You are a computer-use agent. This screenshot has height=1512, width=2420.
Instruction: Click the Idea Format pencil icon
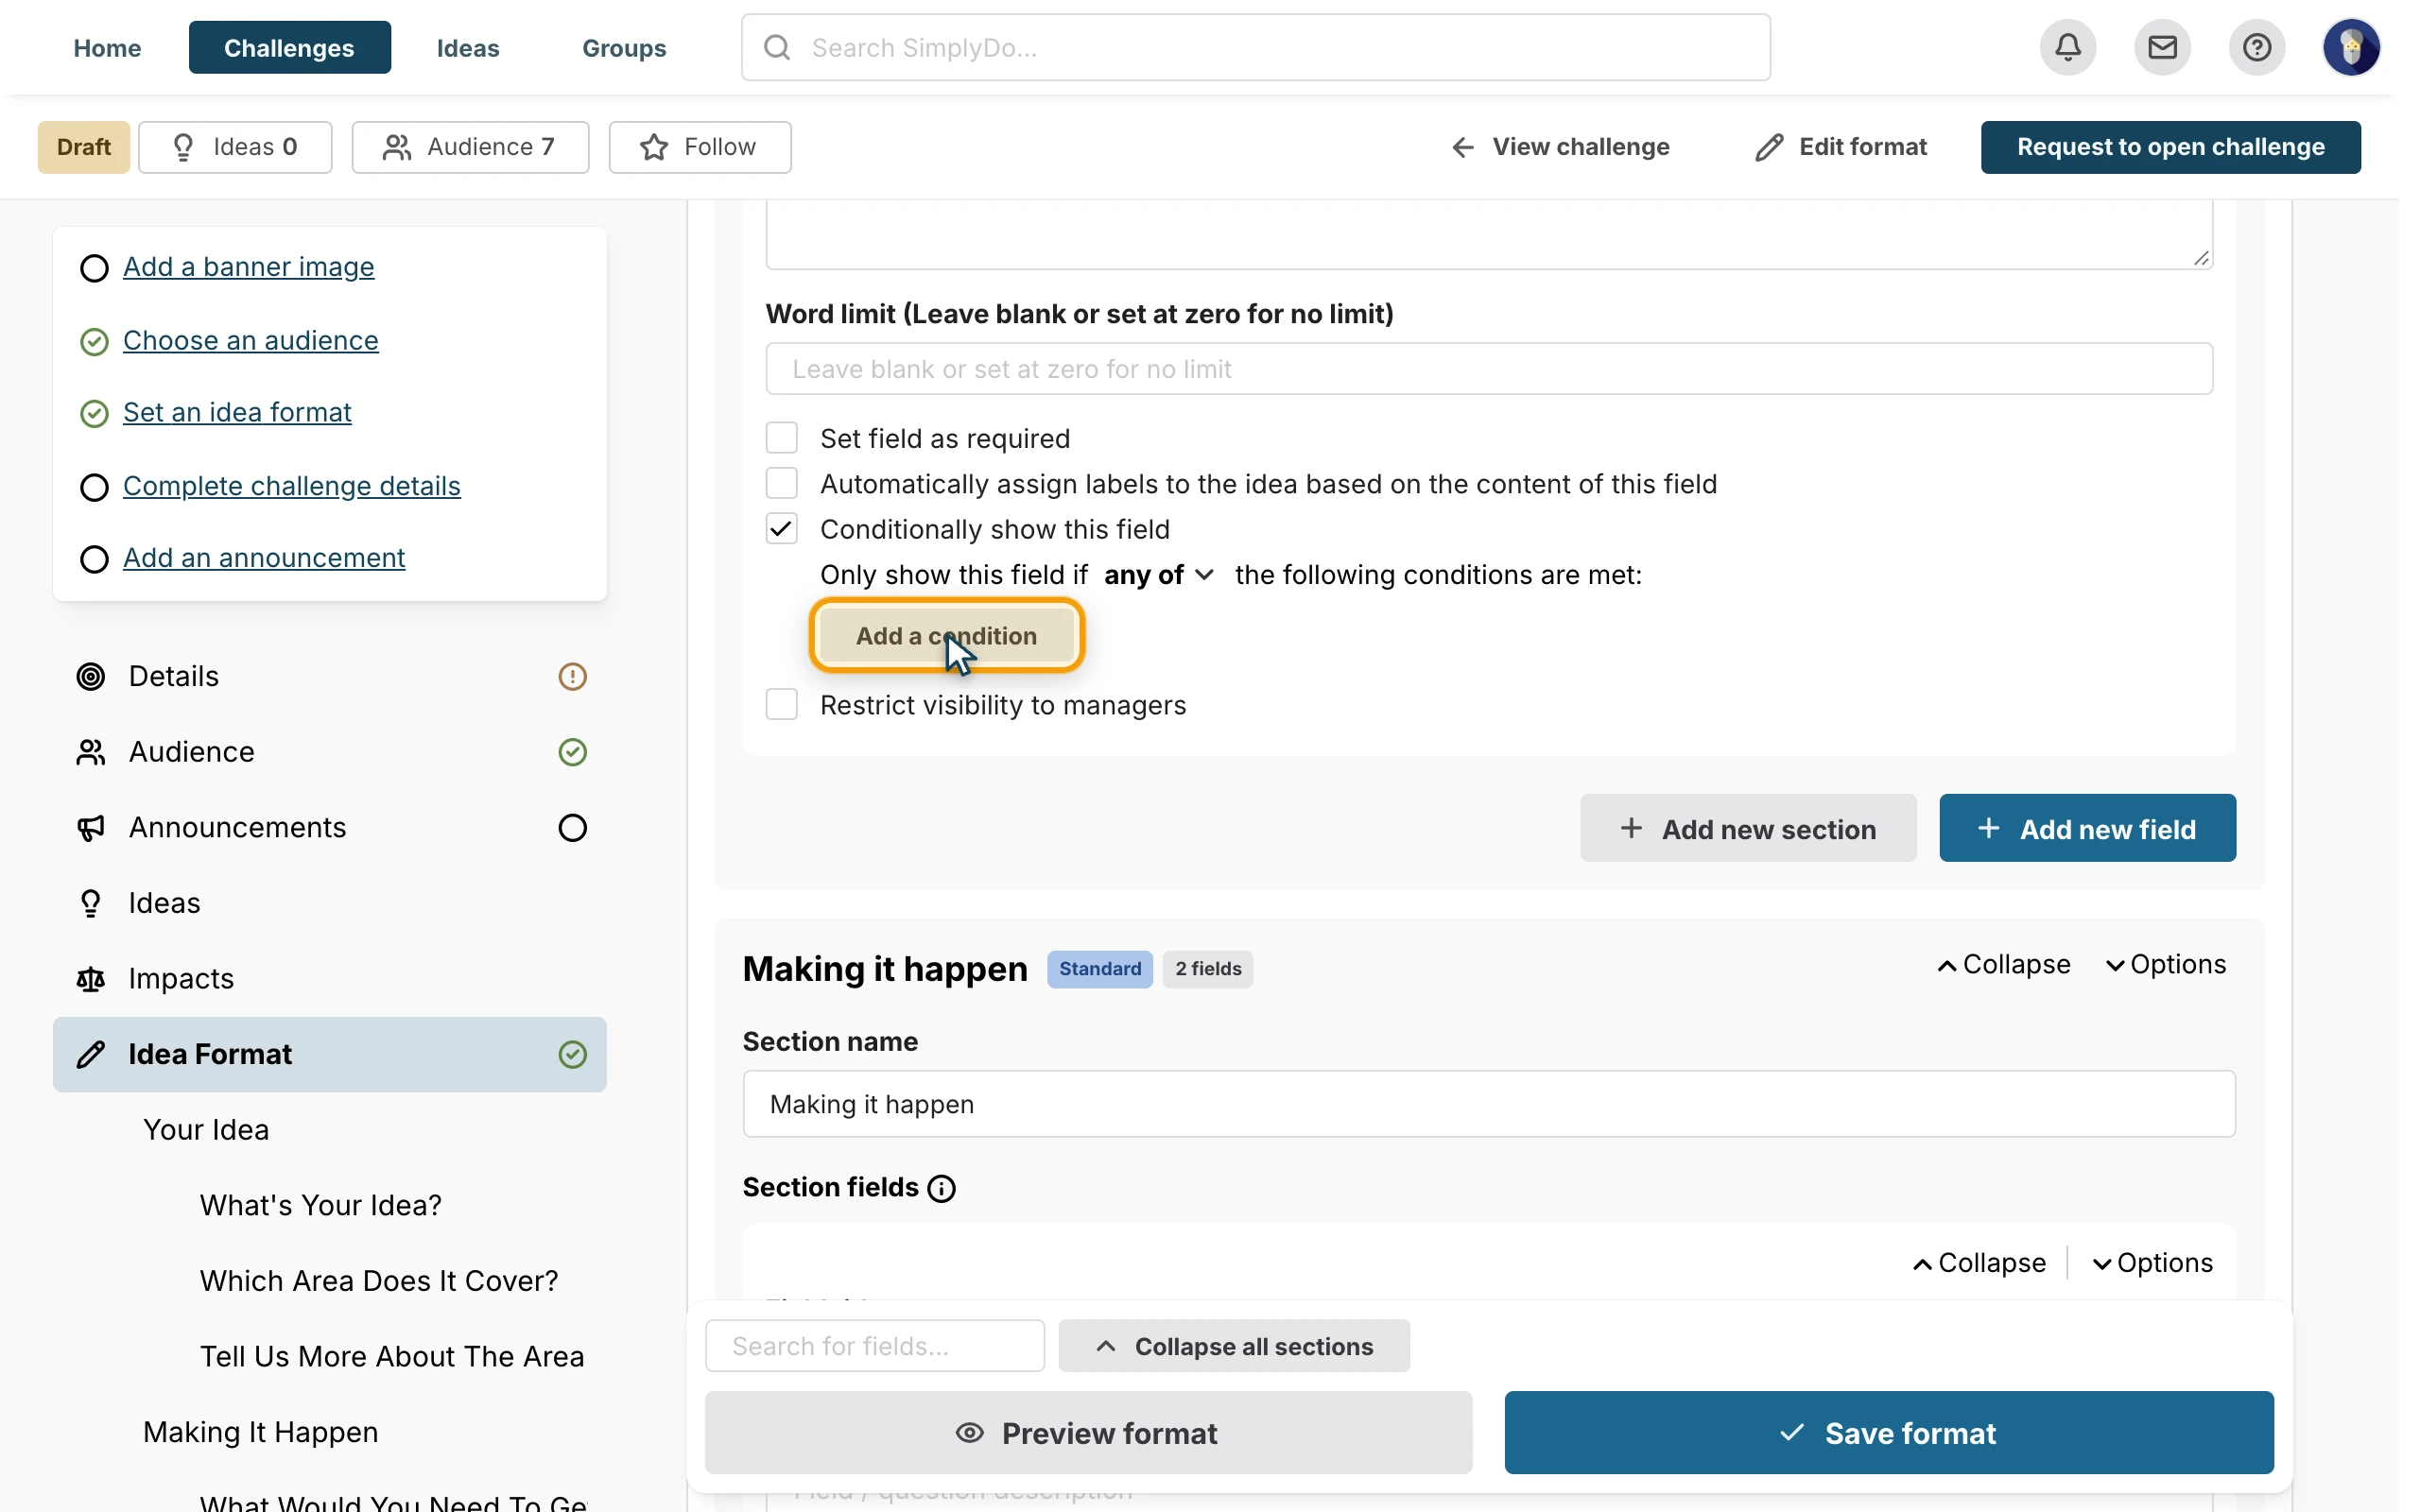click(91, 1054)
